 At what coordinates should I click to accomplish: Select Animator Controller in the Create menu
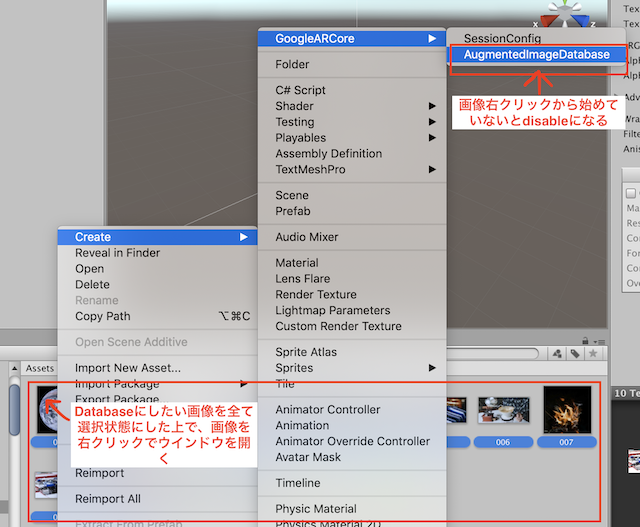pyautogui.click(x=352, y=409)
